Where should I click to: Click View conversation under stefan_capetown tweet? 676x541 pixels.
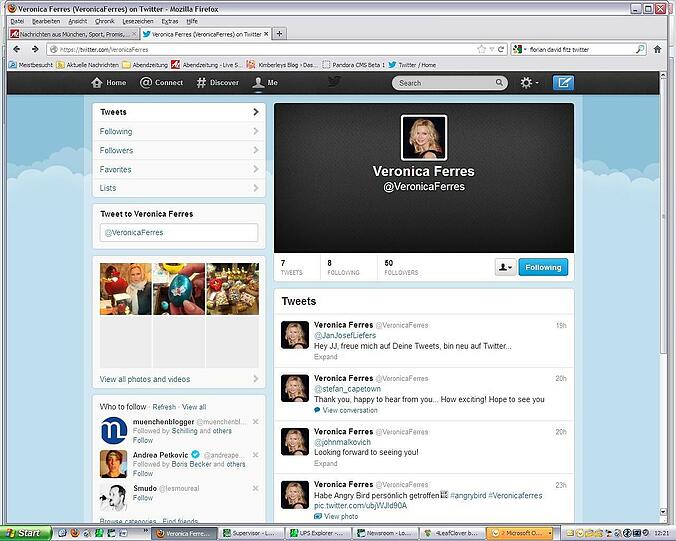346,410
